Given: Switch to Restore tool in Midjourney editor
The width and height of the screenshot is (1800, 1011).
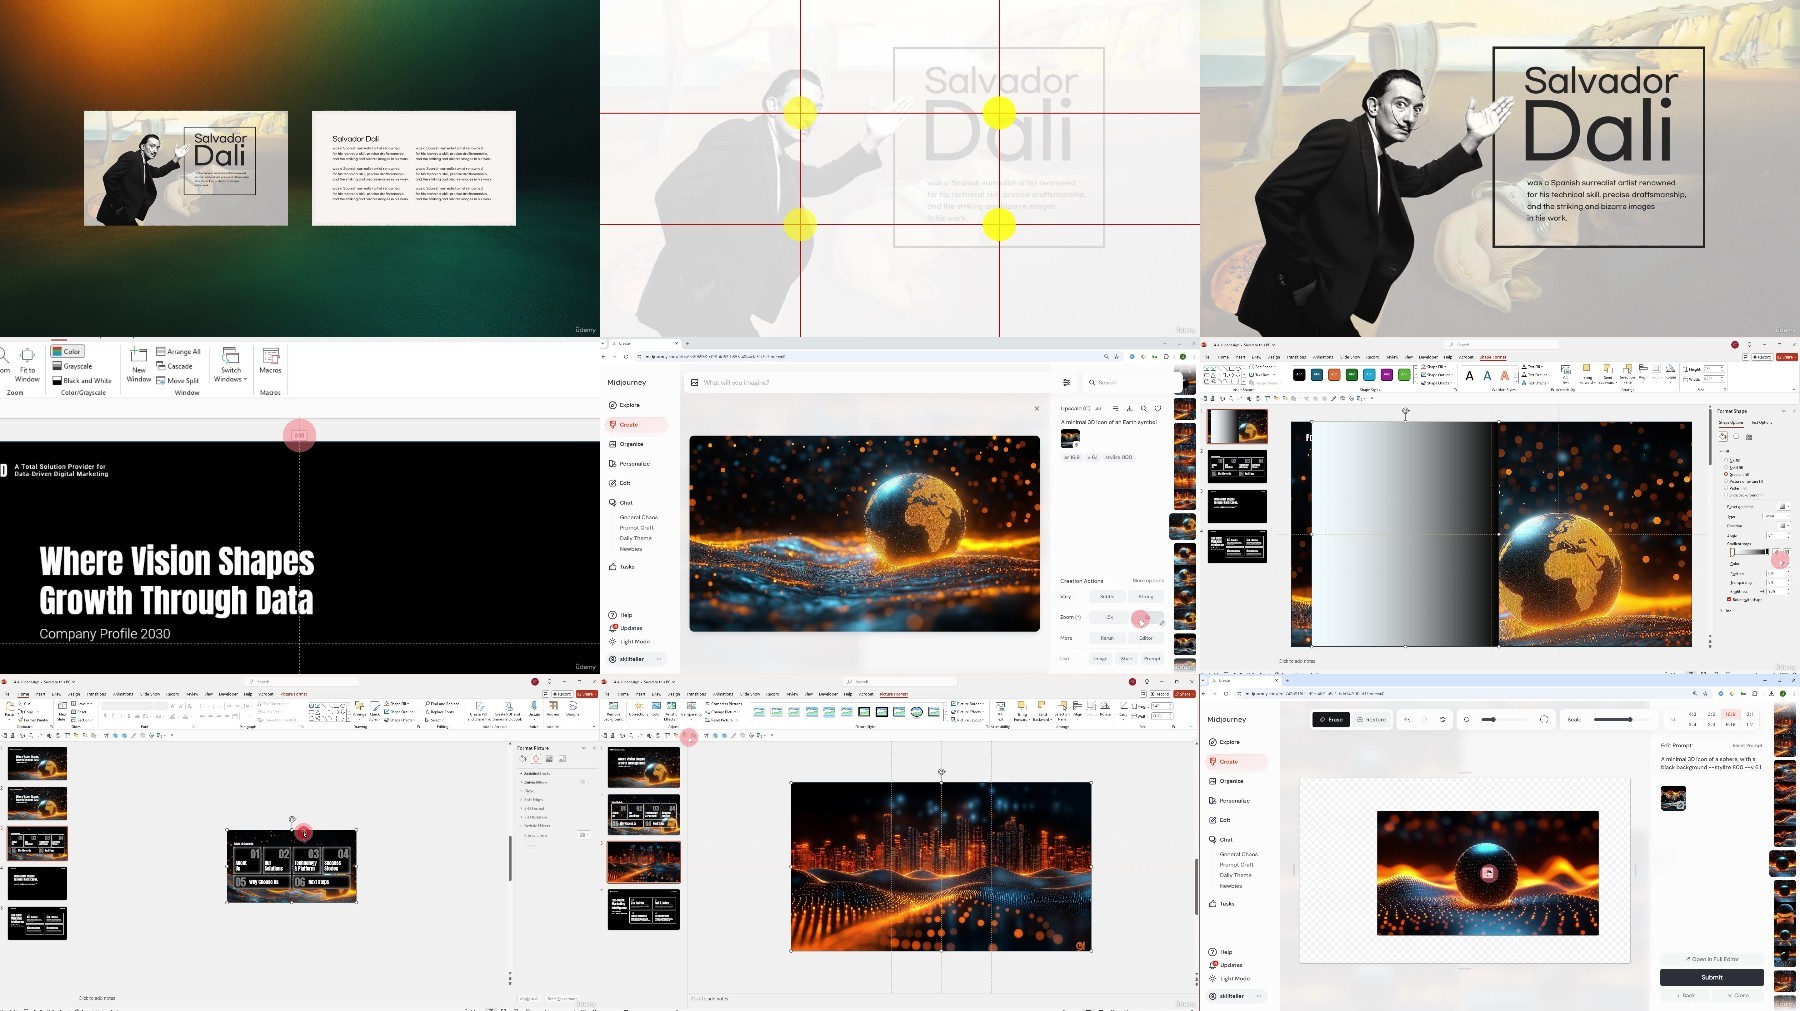Looking at the screenshot, I should click(x=1372, y=719).
